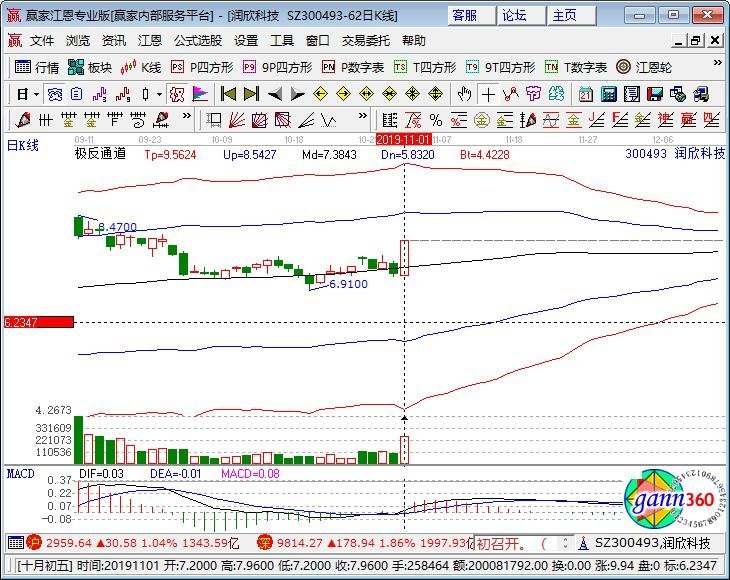Step forward with the black right arrow

pyautogui.click(x=297, y=94)
